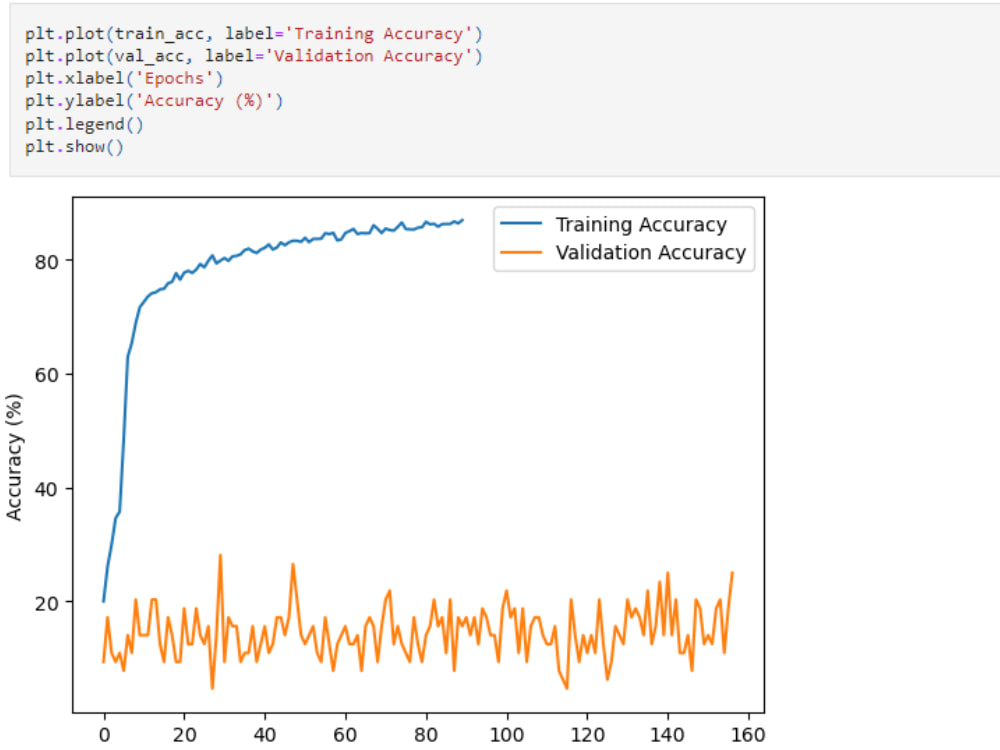Click the plt.ylabel('Accuracy (%)') line
Image resolution: width=1000 pixels, height=750 pixels.
[x=154, y=101]
